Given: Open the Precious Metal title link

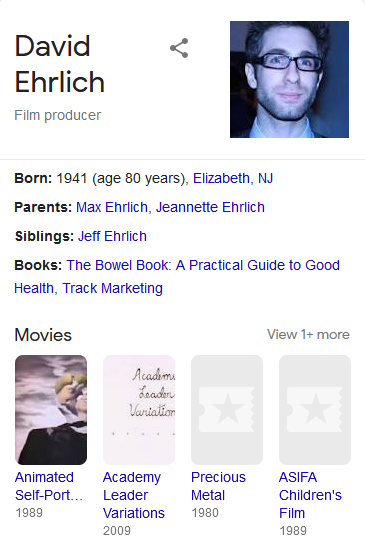Looking at the screenshot, I should pyautogui.click(x=218, y=486).
